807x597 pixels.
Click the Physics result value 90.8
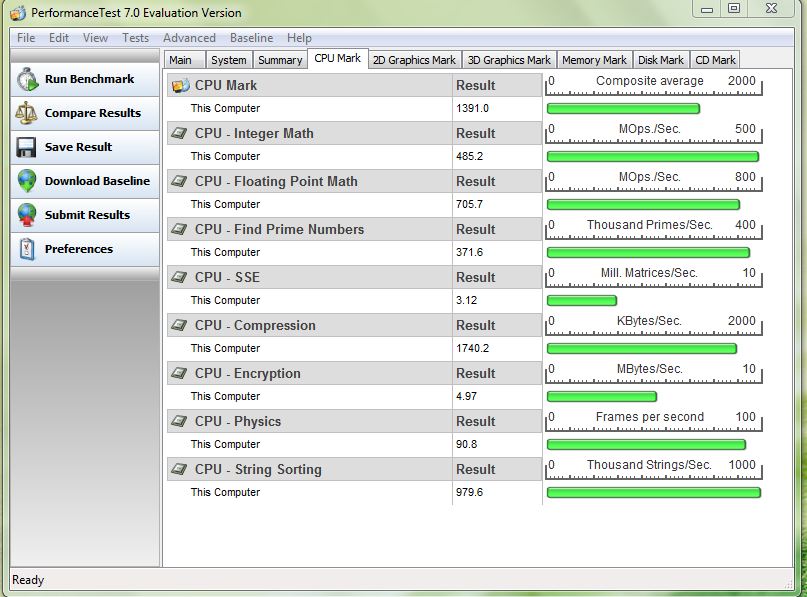point(466,444)
